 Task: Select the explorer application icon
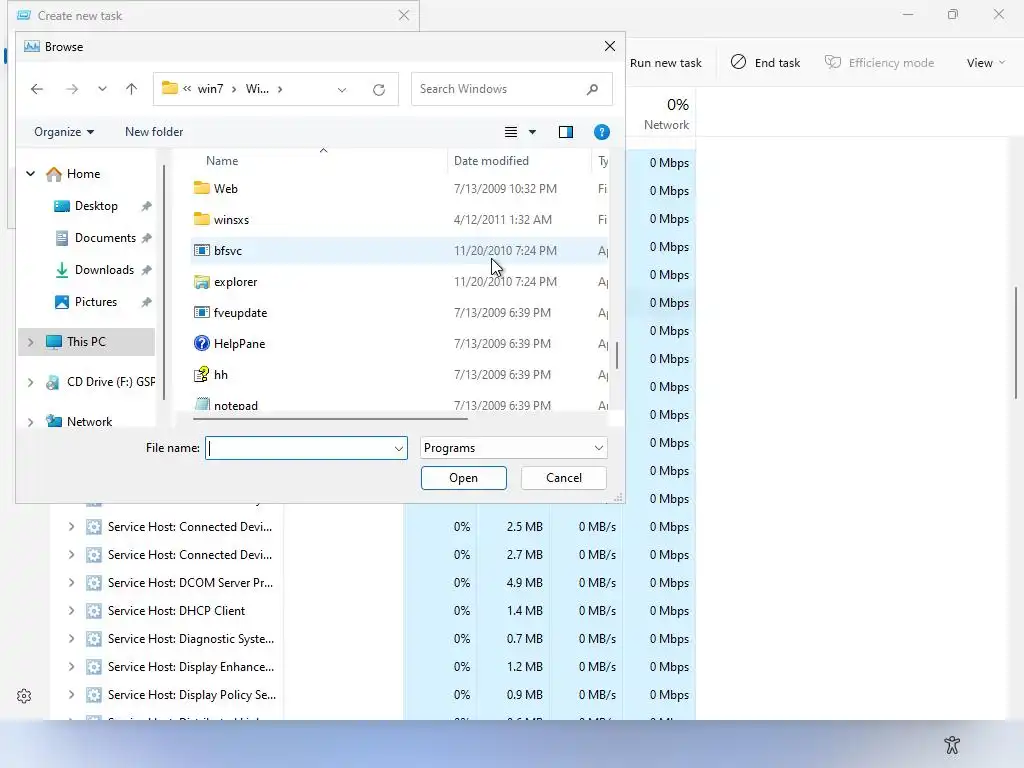click(202, 281)
